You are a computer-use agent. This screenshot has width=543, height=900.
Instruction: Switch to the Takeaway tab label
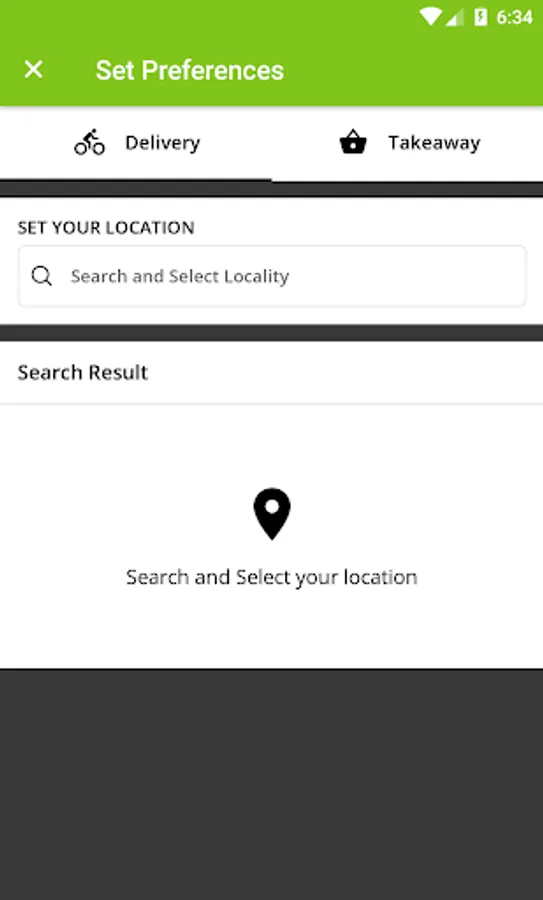(434, 142)
